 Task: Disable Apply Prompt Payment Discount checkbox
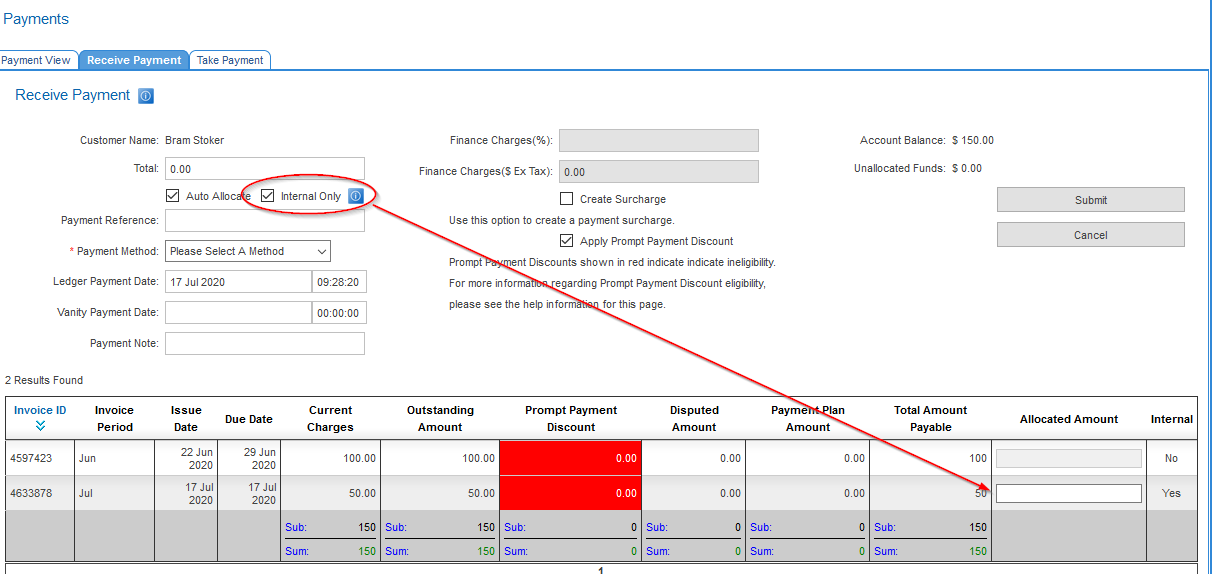567,241
